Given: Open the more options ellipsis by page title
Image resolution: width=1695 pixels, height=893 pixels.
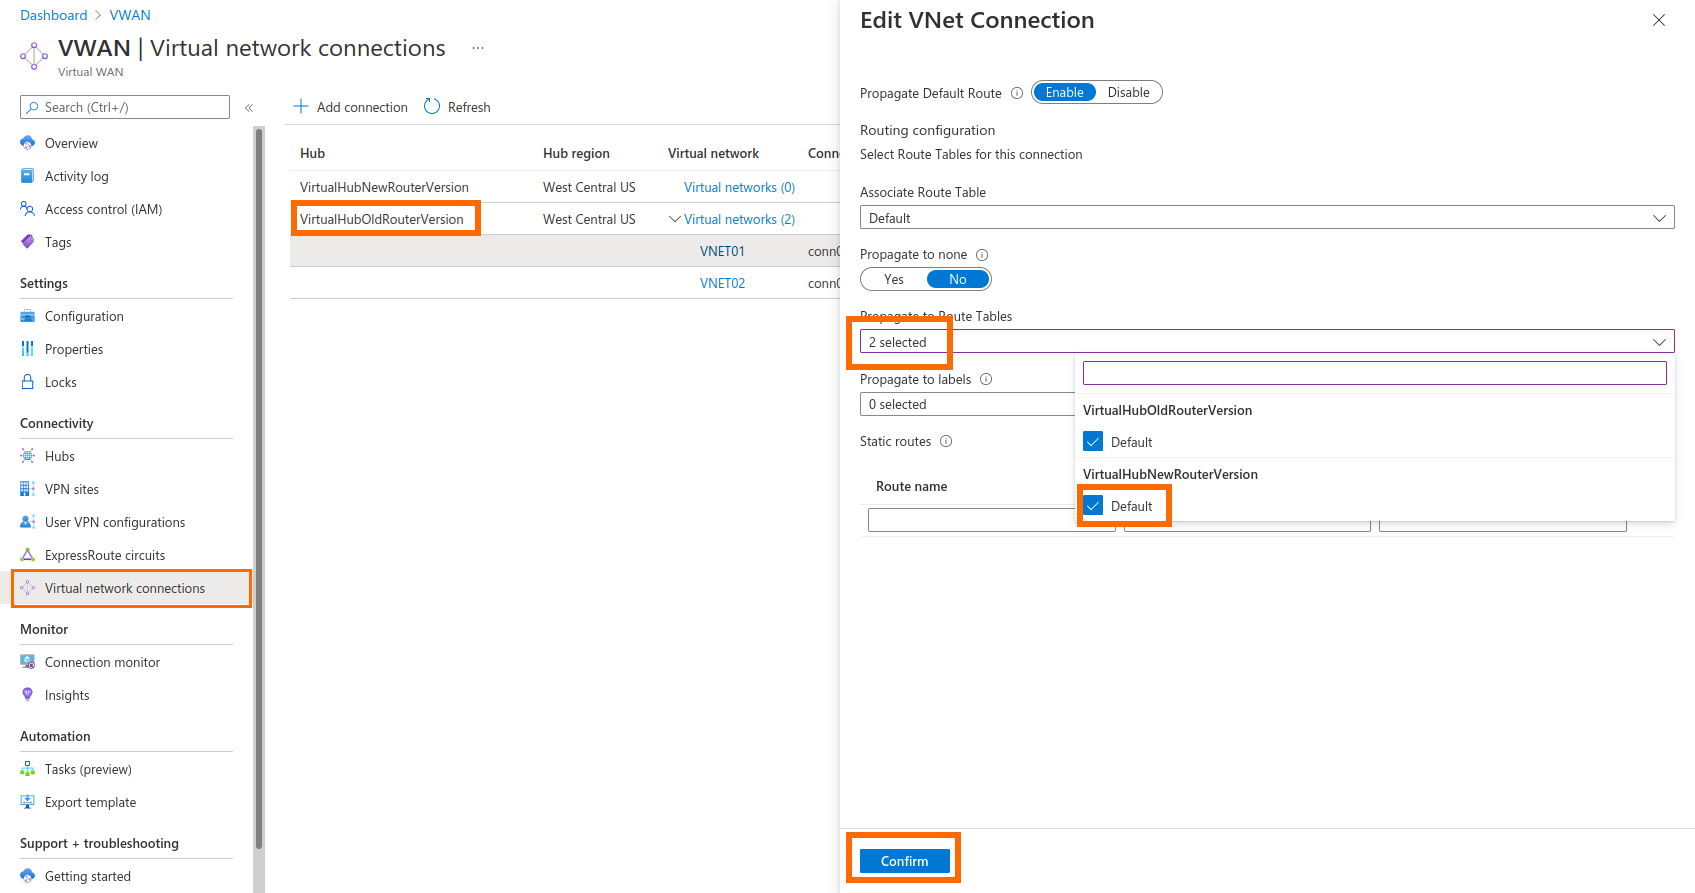Looking at the screenshot, I should pos(478,48).
